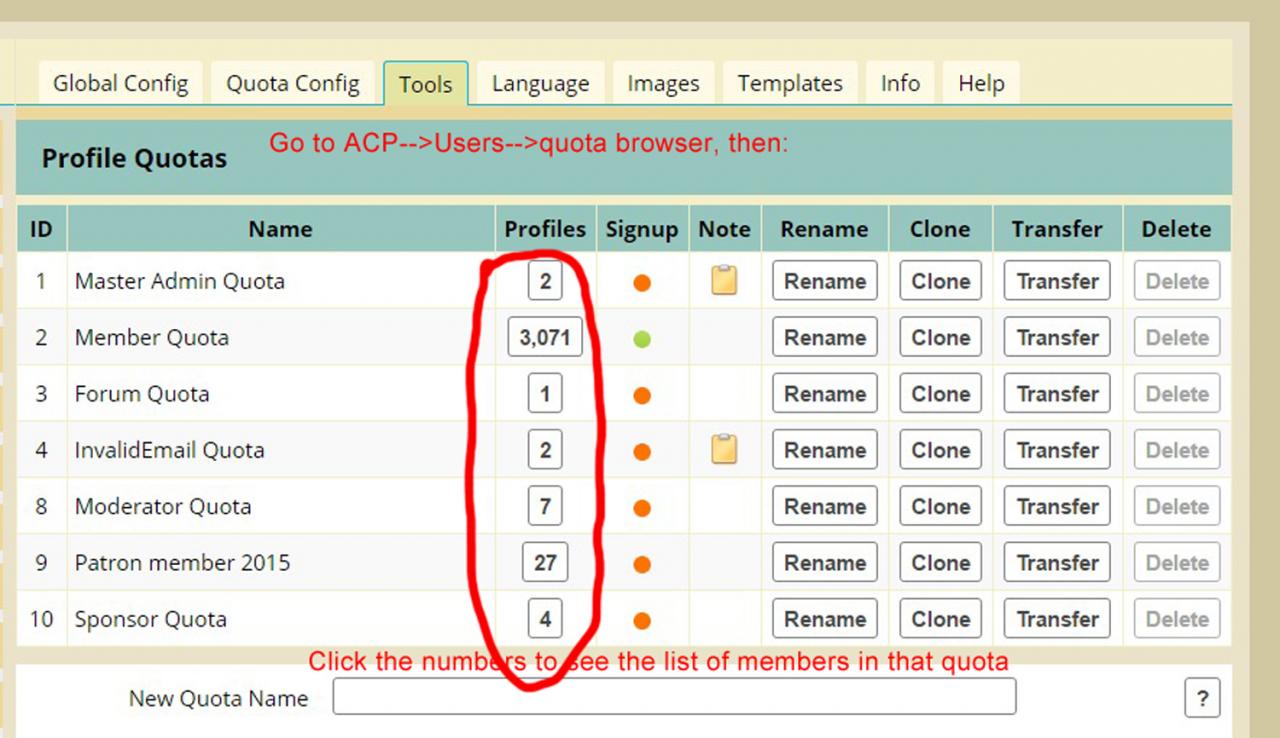Toggle signup indicator for Forum Quota

(x=642, y=395)
